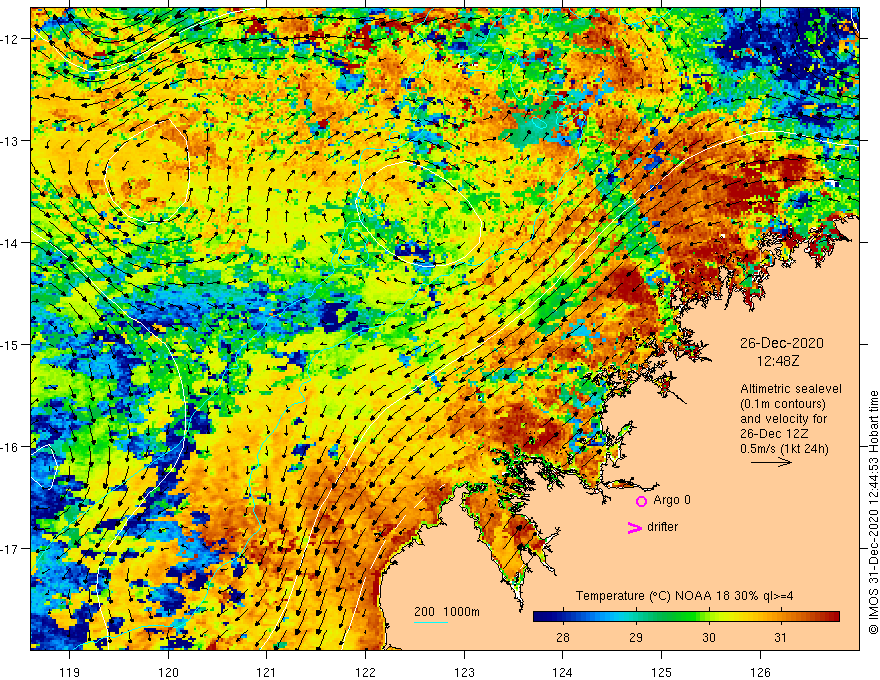Click the longitude axis label '119'

pos(70,672)
